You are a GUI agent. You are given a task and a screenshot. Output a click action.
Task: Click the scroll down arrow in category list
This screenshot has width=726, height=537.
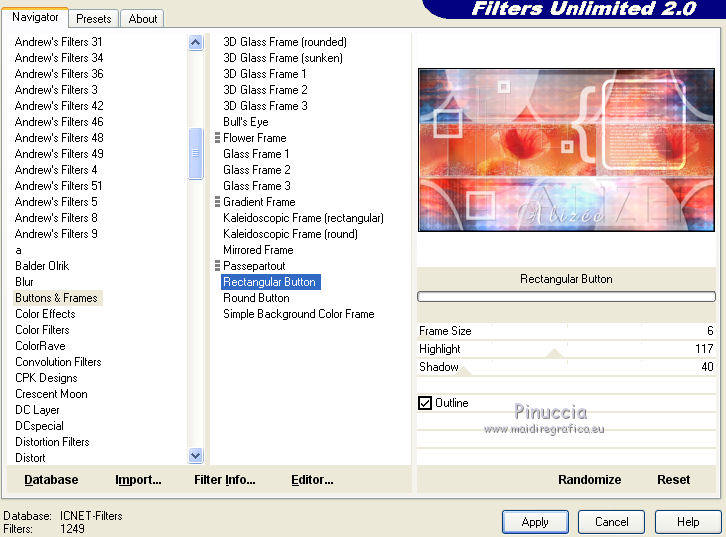click(x=195, y=456)
